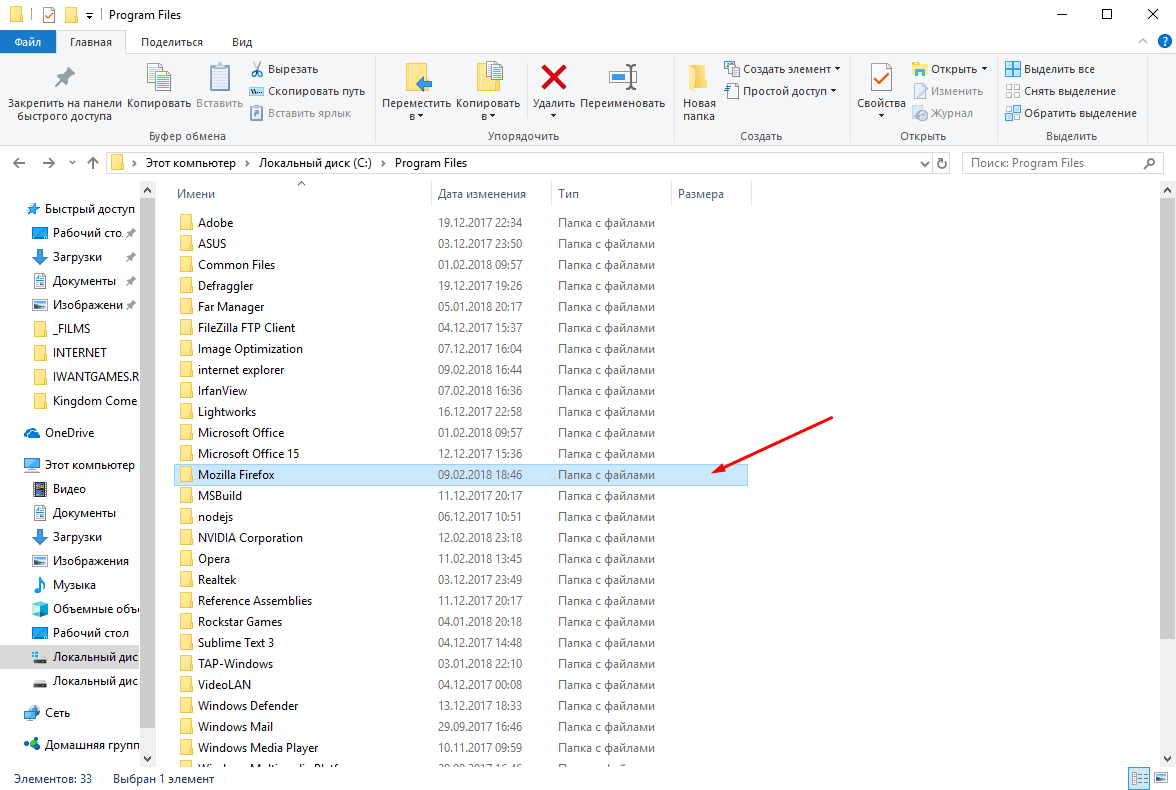Open recent locations dropdown arrow
This screenshot has height=790, width=1176.
[72, 163]
